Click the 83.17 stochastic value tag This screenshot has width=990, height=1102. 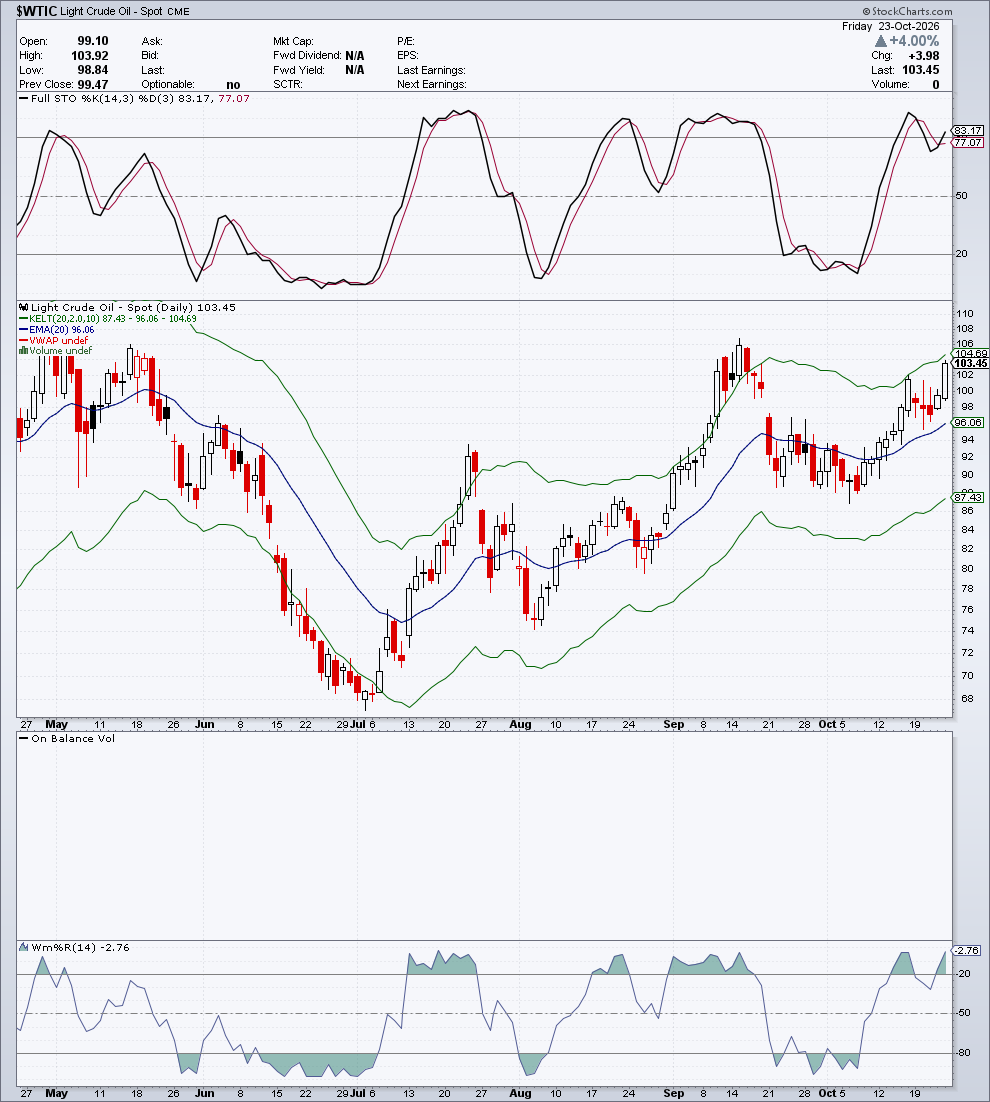point(968,131)
